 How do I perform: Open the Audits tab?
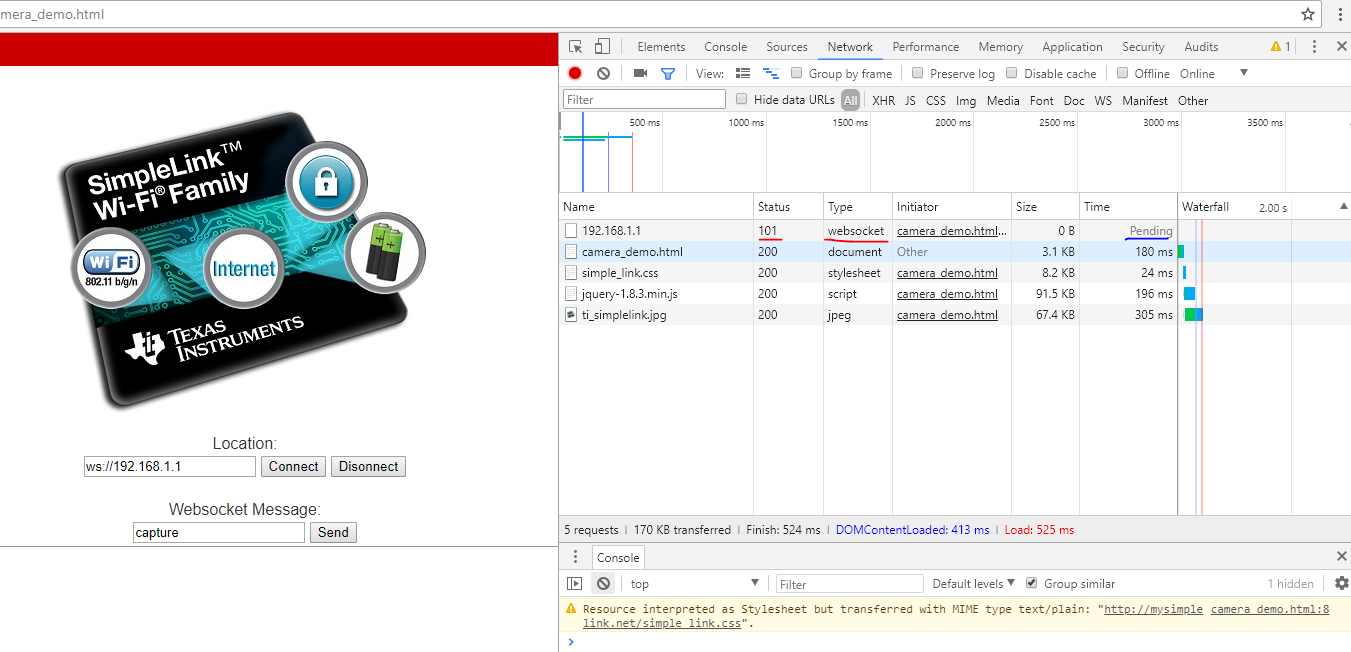1201,47
